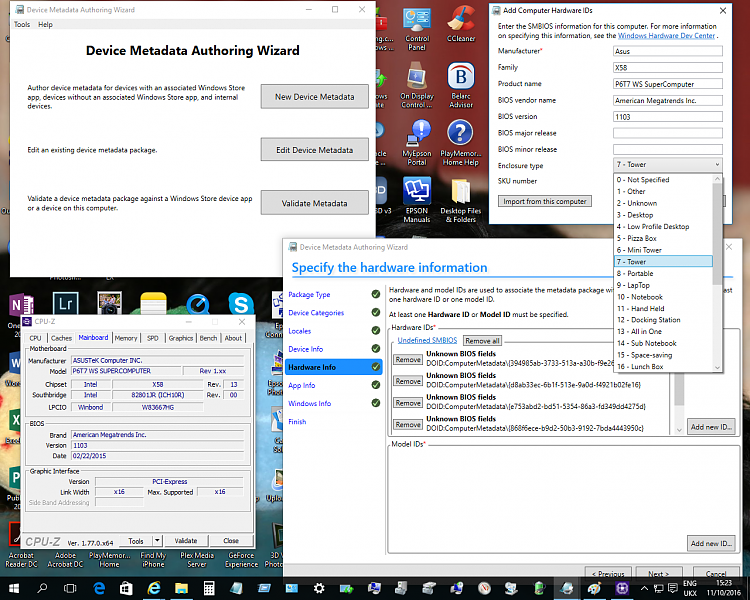The image size is (750, 600).
Task: Select '3 - Desktop' enclosure option
Action: (x=663, y=215)
